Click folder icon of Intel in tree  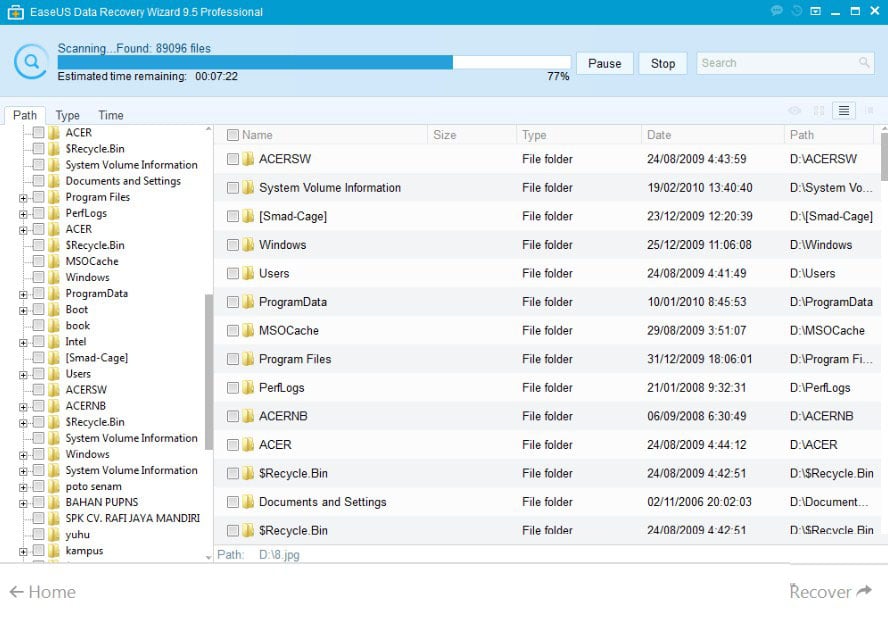point(54,341)
